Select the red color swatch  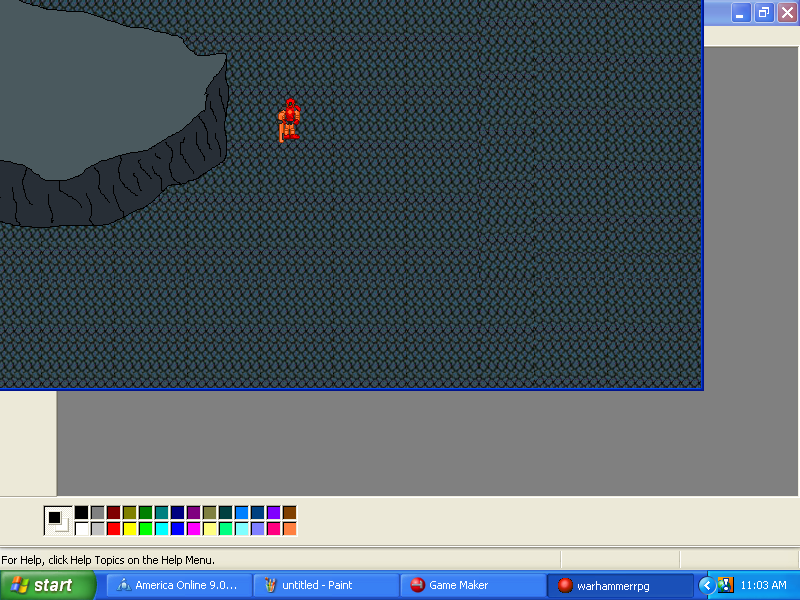click(x=116, y=527)
